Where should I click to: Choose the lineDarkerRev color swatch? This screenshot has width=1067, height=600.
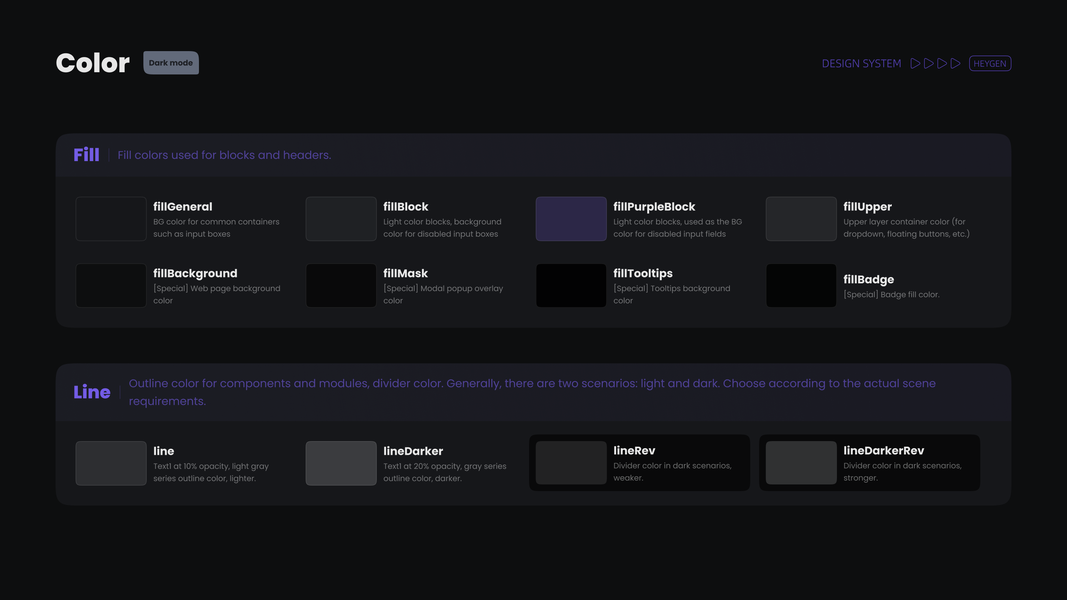(801, 463)
